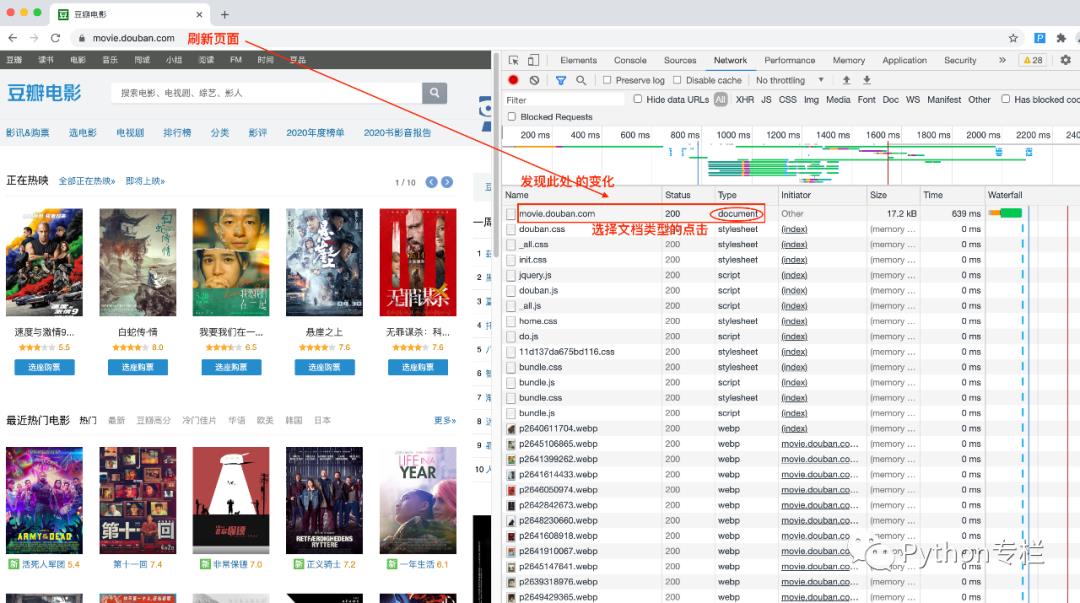The width and height of the screenshot is (1080, 603).
Task: Sort requests by the Size column
Action: pyautogui.click(x=894, y=195)
